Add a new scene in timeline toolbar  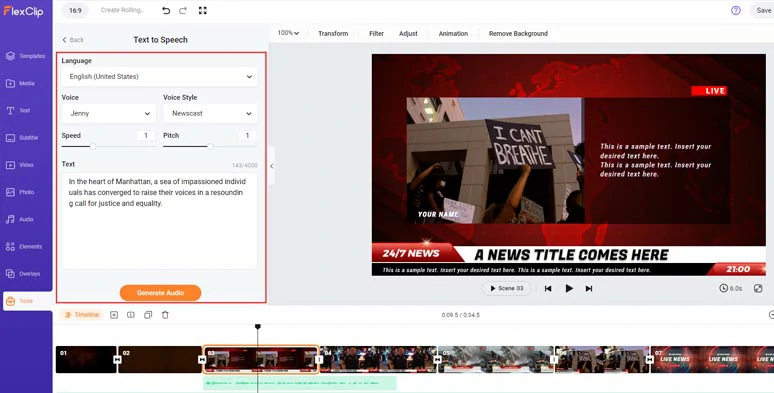pos(114,314)
